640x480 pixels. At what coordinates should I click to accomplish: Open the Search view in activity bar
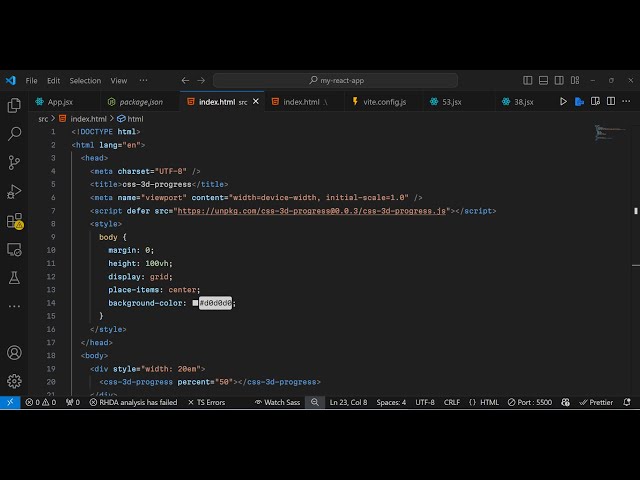(14, 133)
